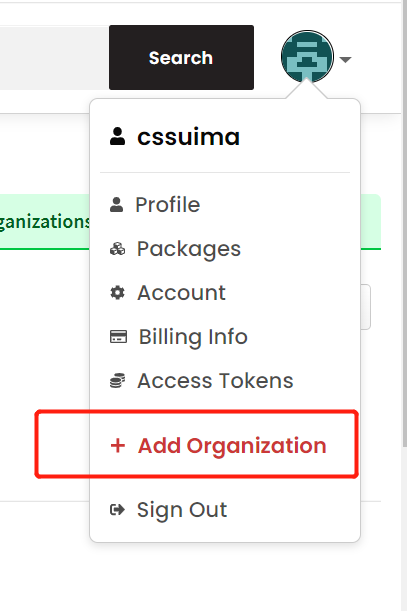
Task: Click the Access Tokens coins icon
Action: coord(117,381)
